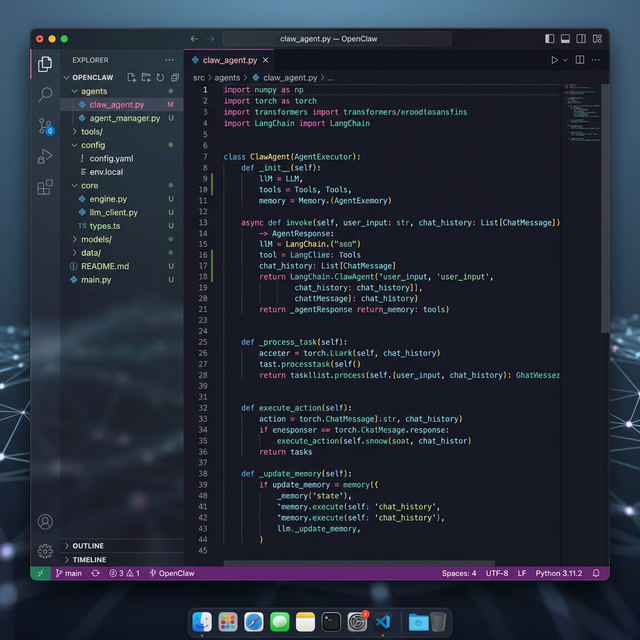Toggle secondary side bar visibility
The width and height of the screenshot is (640, 640).
click(581, 39)
